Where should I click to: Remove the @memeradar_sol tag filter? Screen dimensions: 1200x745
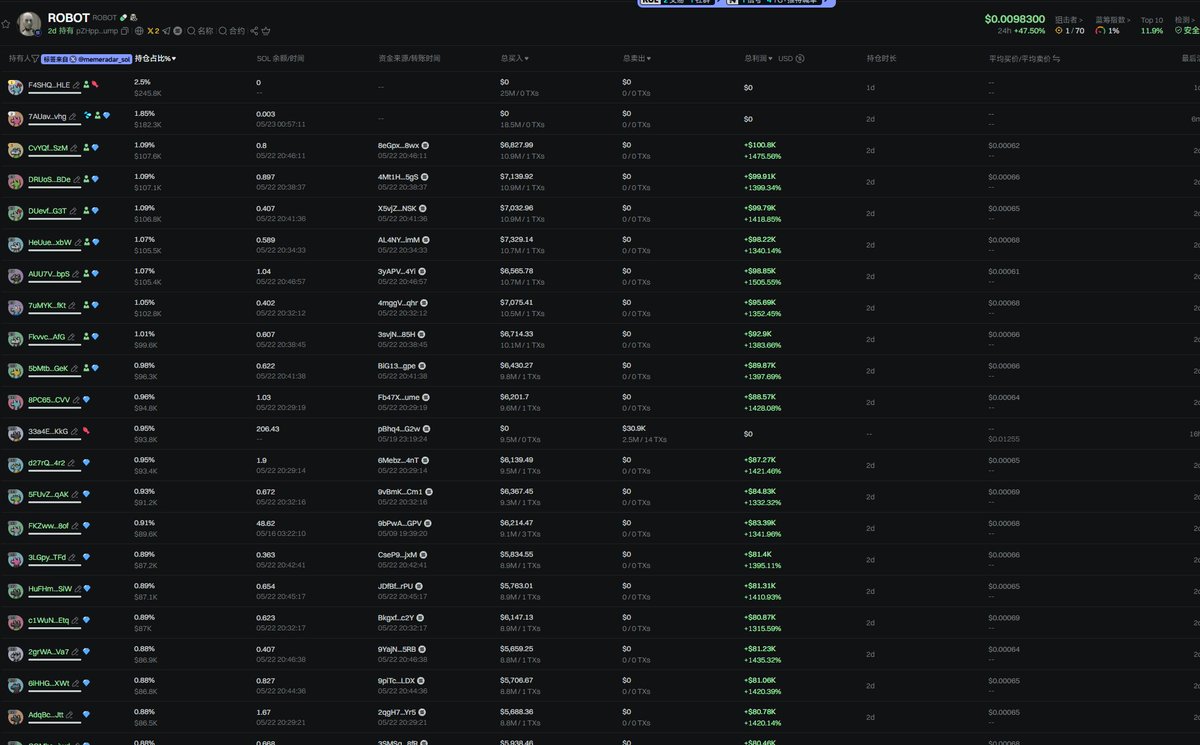tap(87, 59)
